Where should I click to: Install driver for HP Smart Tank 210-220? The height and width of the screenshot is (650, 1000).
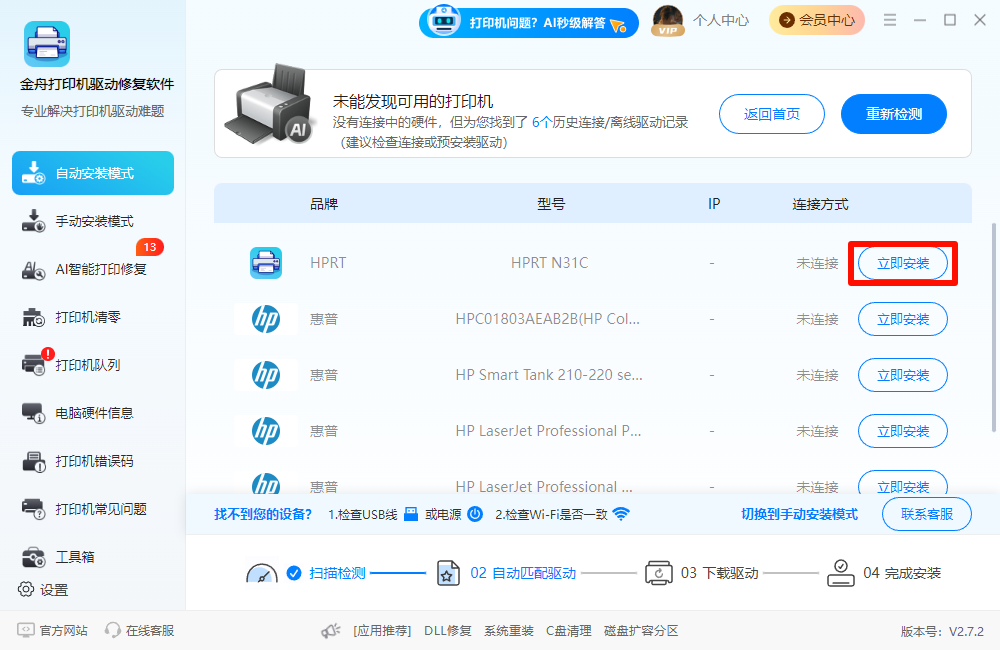902,375
